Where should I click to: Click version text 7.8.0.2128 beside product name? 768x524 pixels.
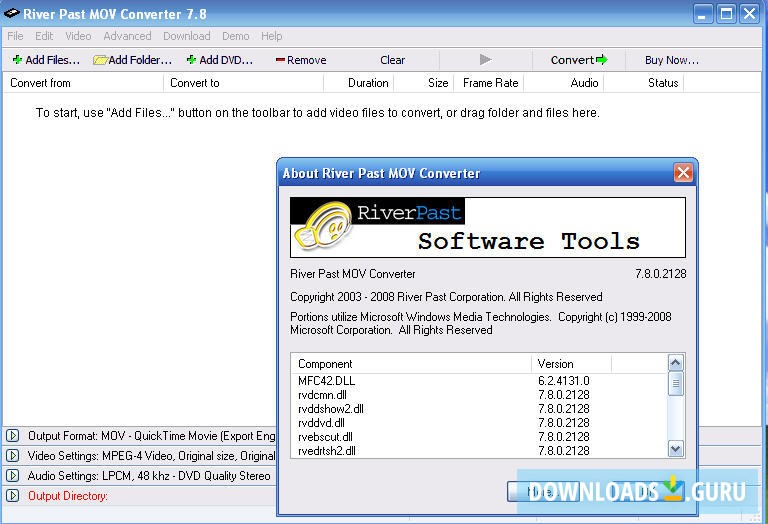pos(660,274)
